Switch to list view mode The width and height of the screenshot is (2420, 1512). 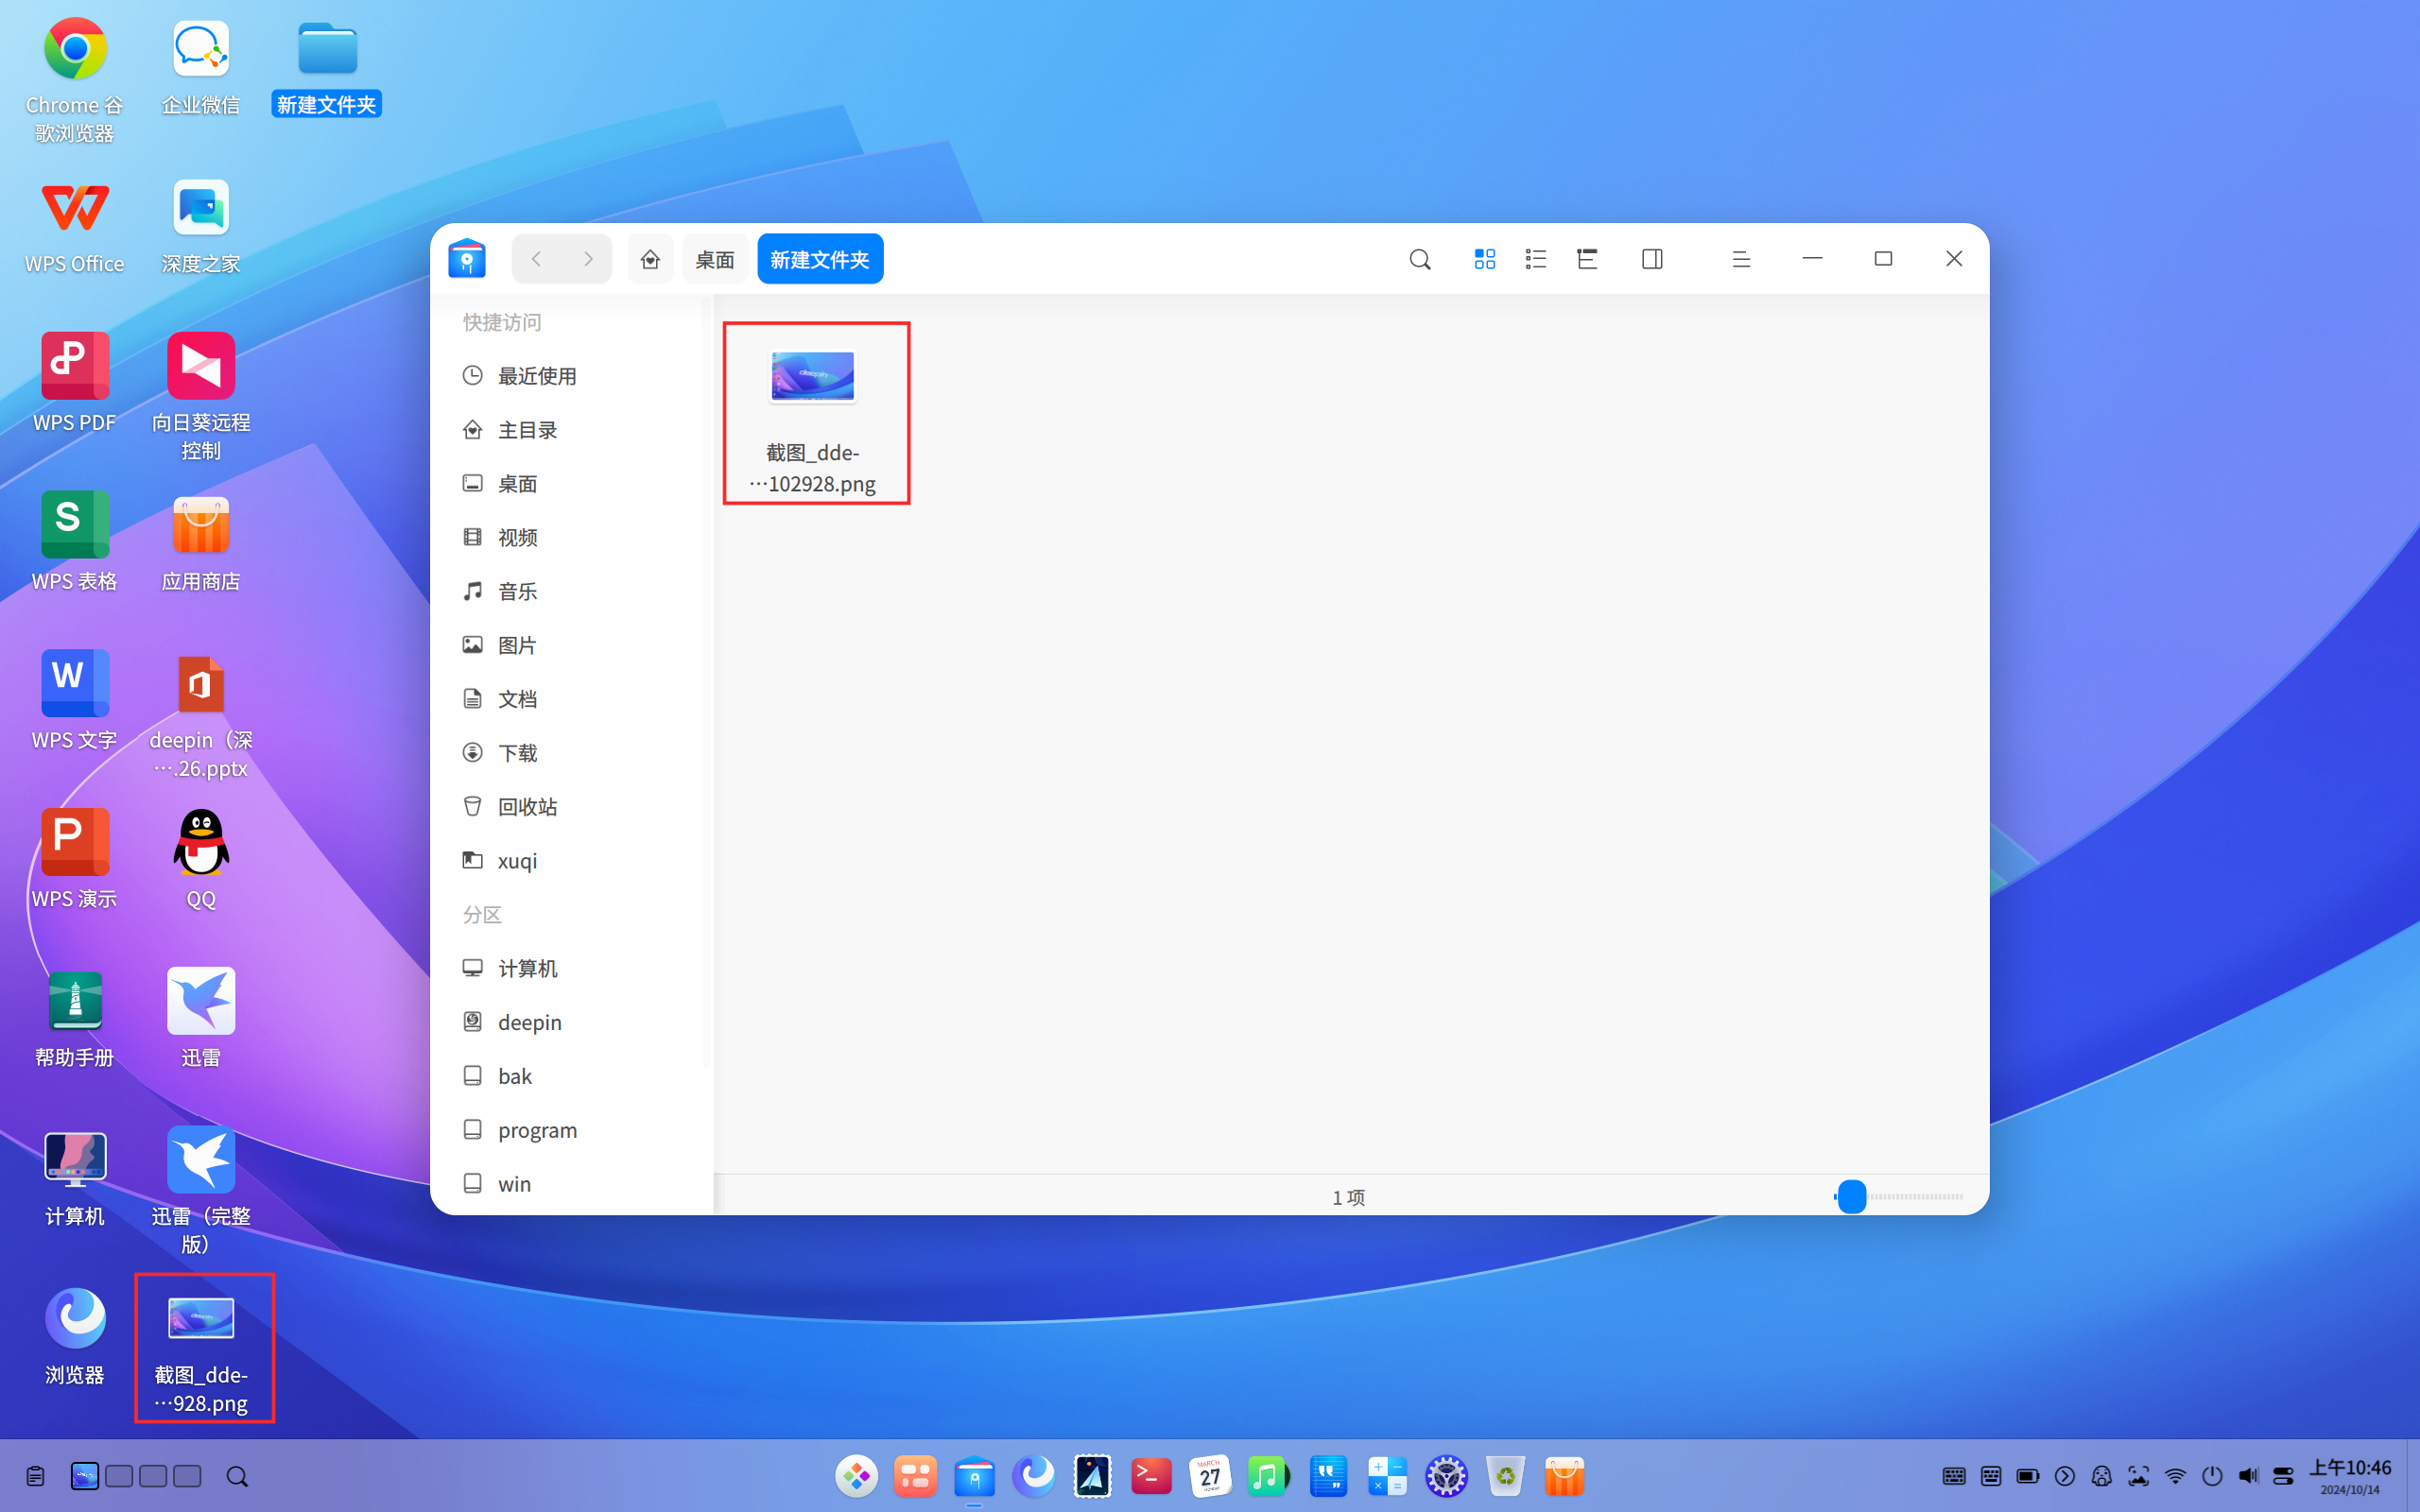1536,260
